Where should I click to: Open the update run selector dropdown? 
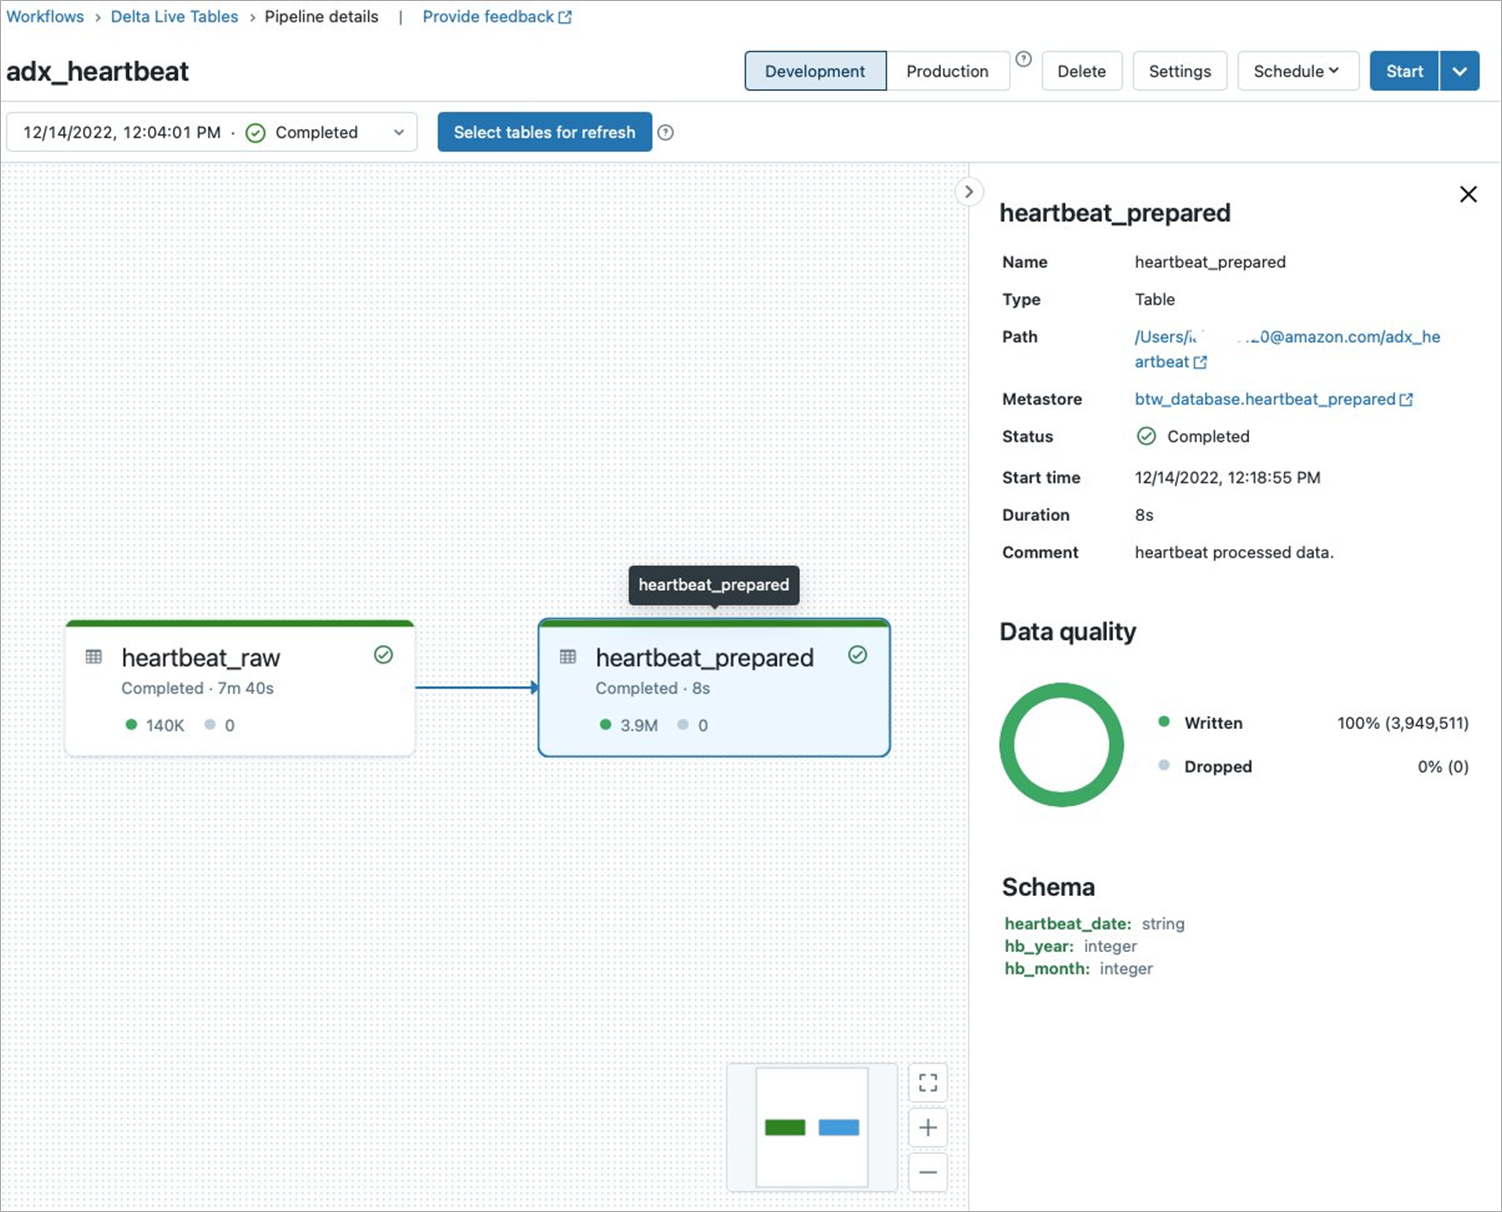point(211,132)
